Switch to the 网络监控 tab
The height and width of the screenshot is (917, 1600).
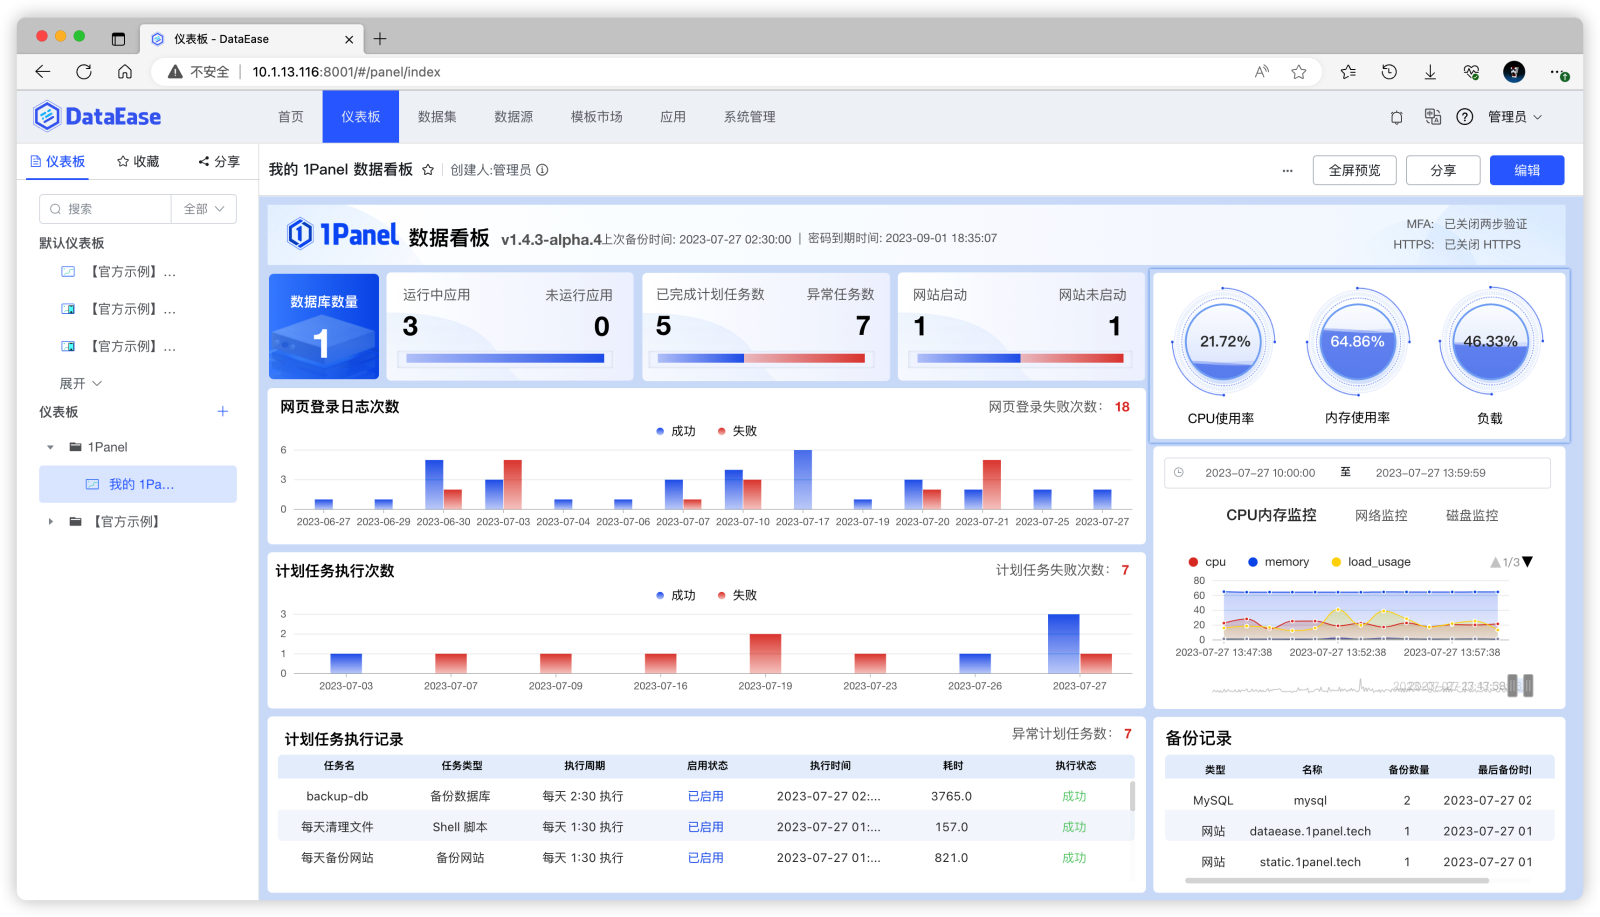1381,515
